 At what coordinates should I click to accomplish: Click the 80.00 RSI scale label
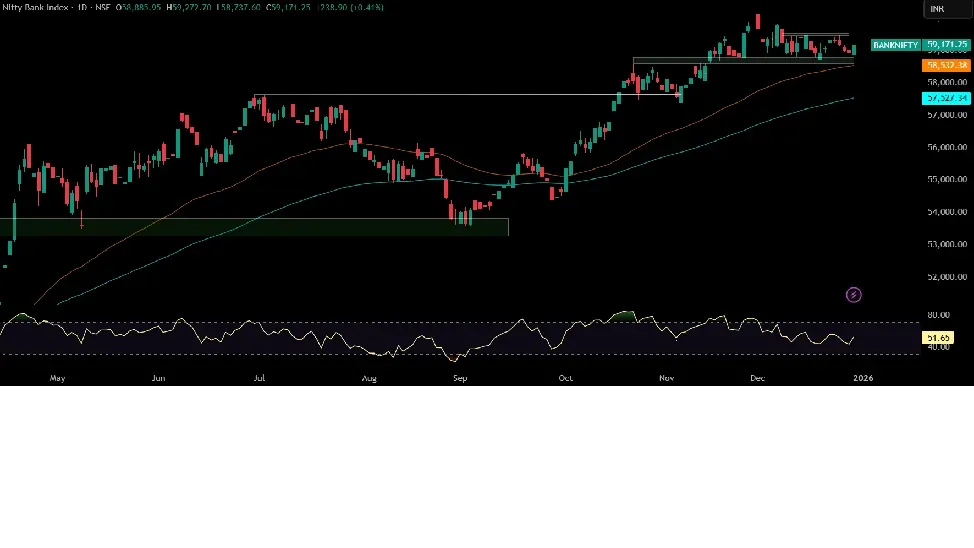pos(939,315)
